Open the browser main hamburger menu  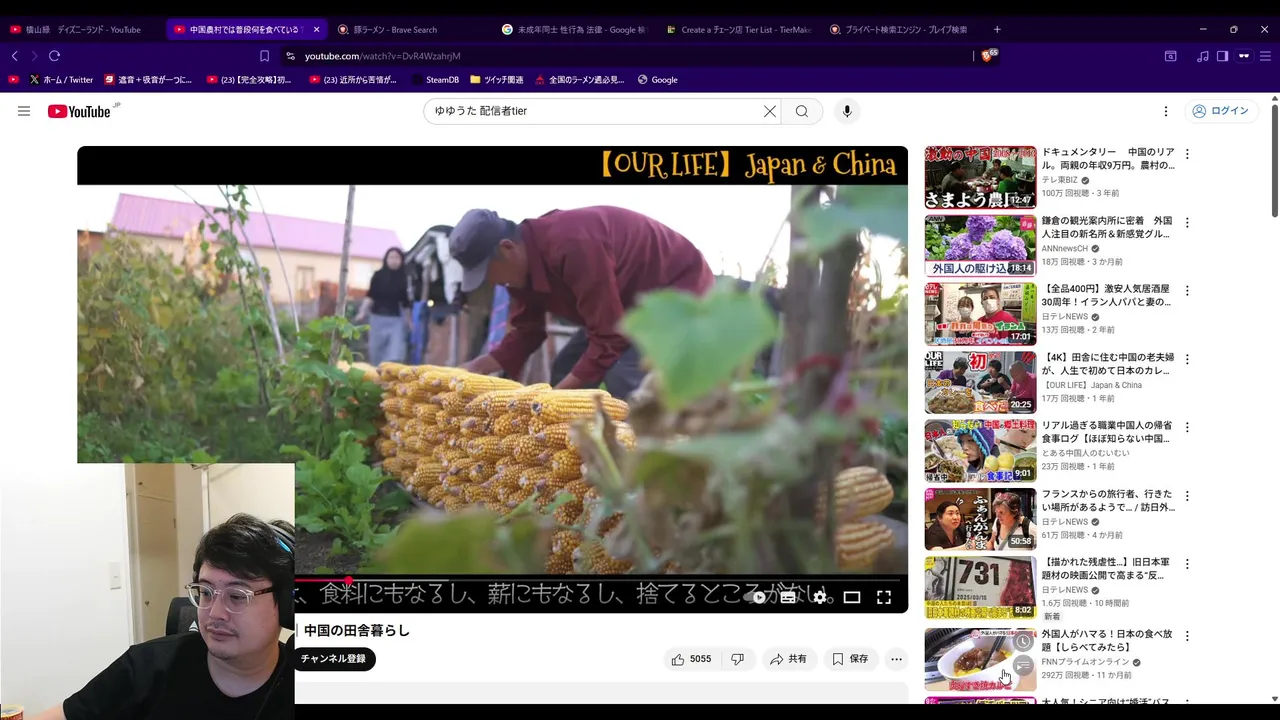pos(1266,56)
